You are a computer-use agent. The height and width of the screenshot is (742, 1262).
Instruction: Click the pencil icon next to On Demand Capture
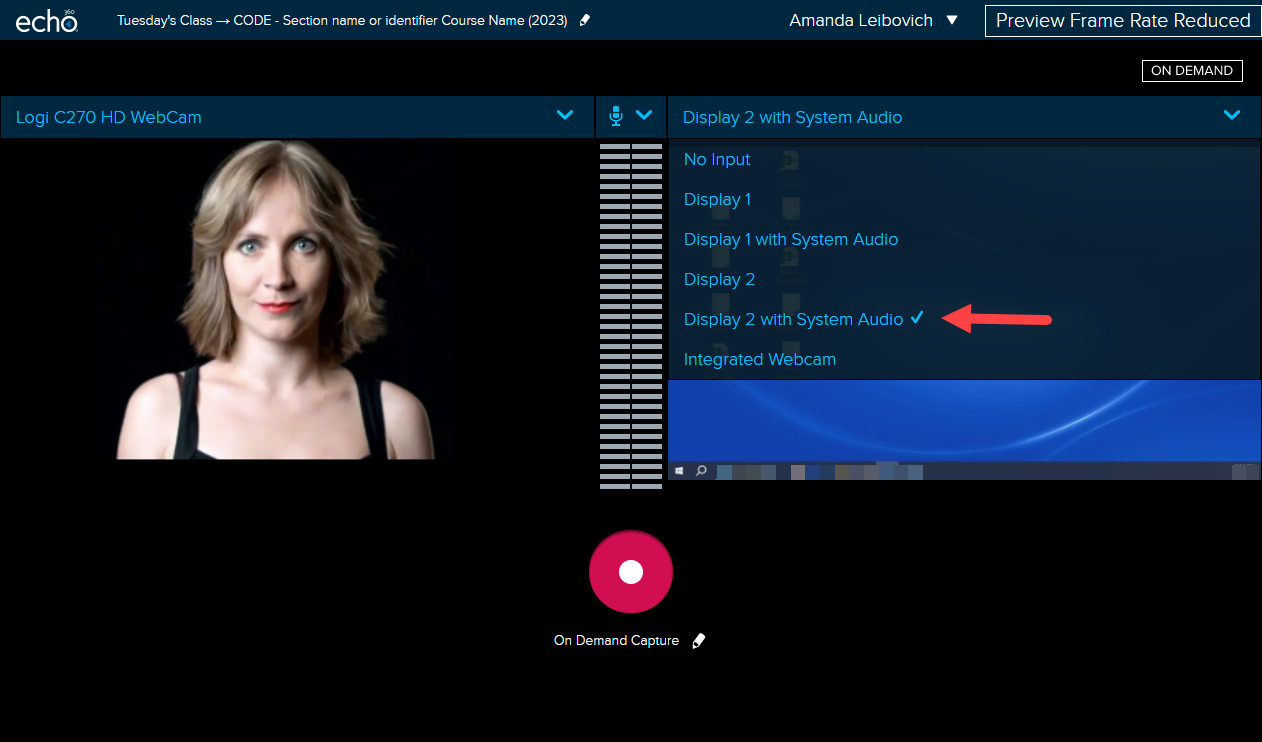[699, 641]
